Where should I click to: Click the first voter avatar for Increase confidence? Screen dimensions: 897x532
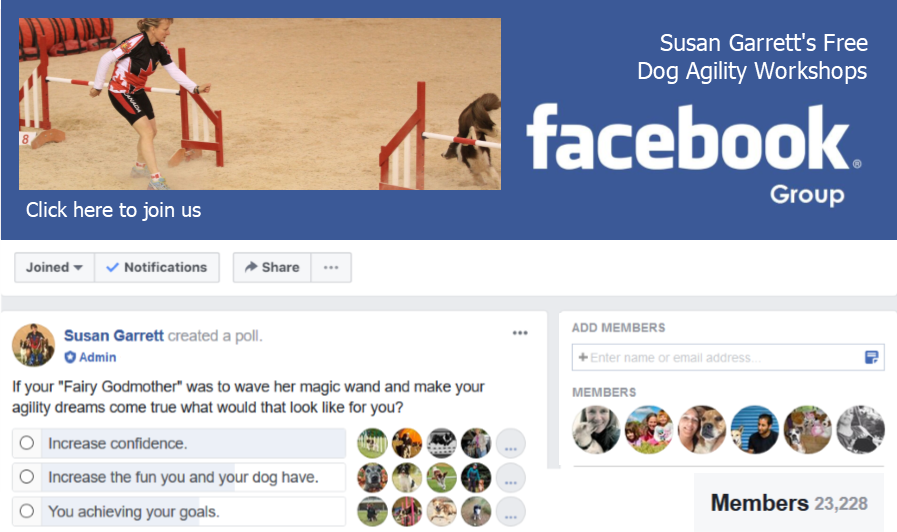372,443
